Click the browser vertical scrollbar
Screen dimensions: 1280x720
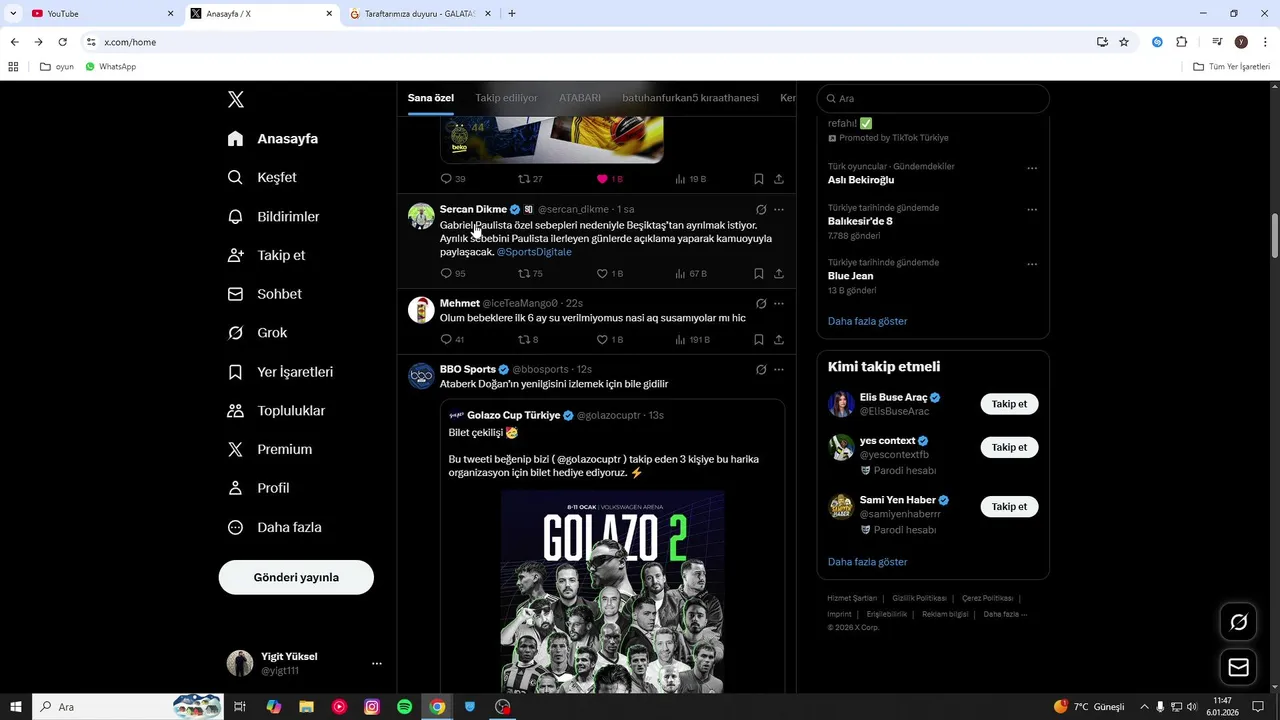click(1274, 235)
